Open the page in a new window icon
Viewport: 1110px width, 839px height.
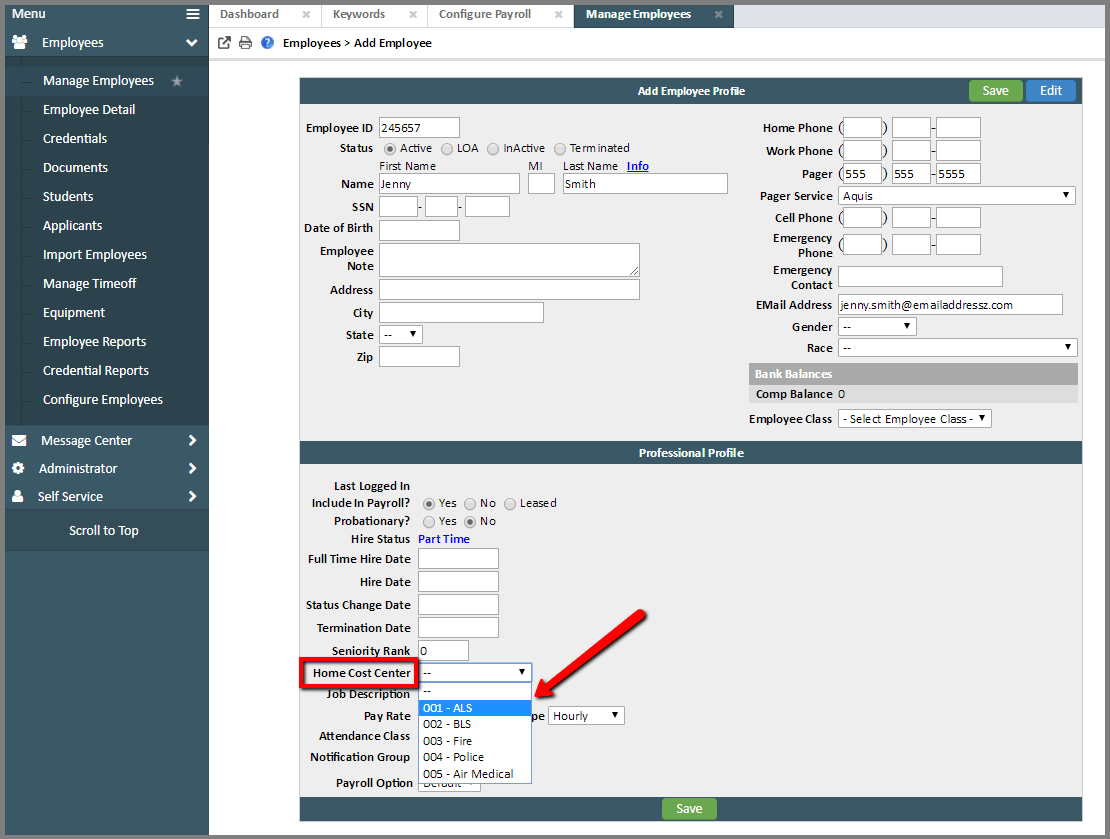click(x=224, y=43)
